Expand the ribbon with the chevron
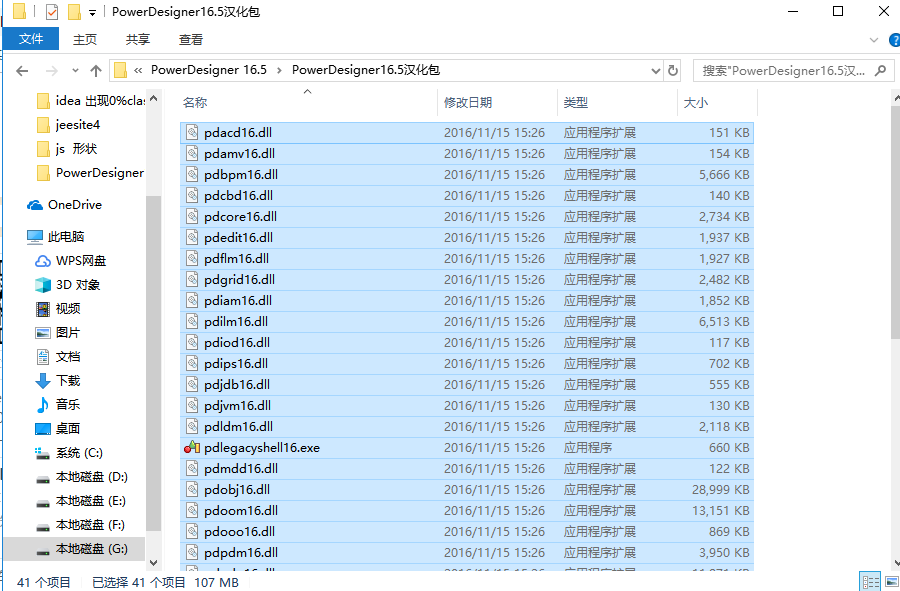900x591 pixels. pos(874,40)
